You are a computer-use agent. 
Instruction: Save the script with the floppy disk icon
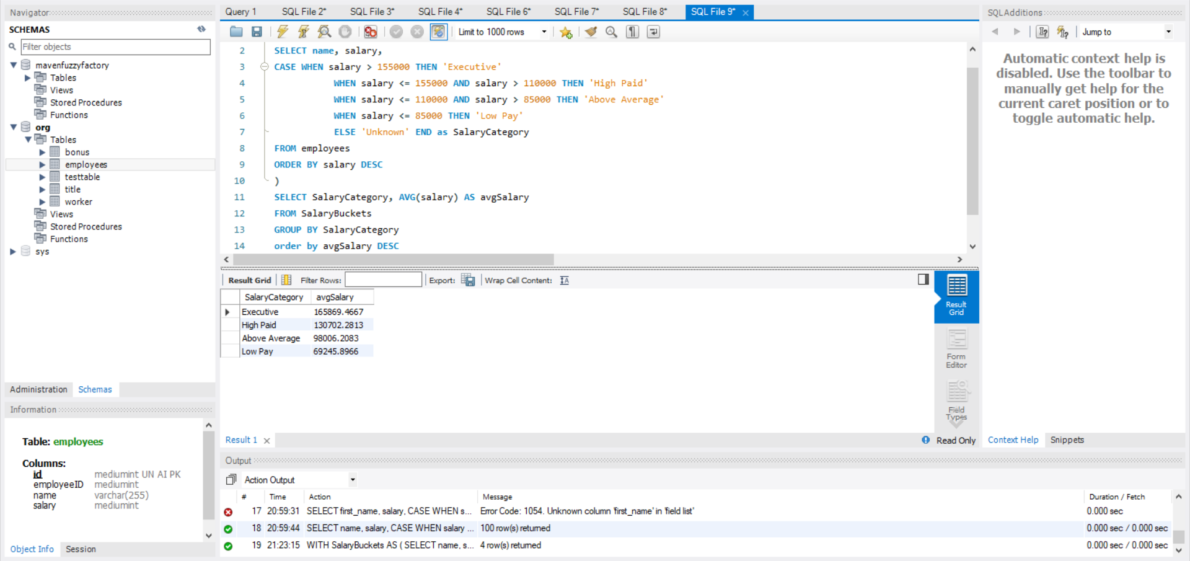[257, 32]
